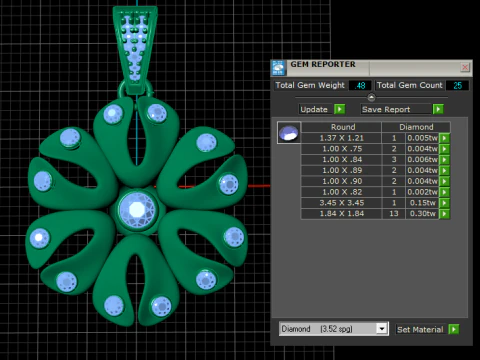Image resolution: width=480 pixels, height=360 pixels.
Task: Open the Diamond (3.52 spg) material dropdown
Action: (x=382, y=329)
